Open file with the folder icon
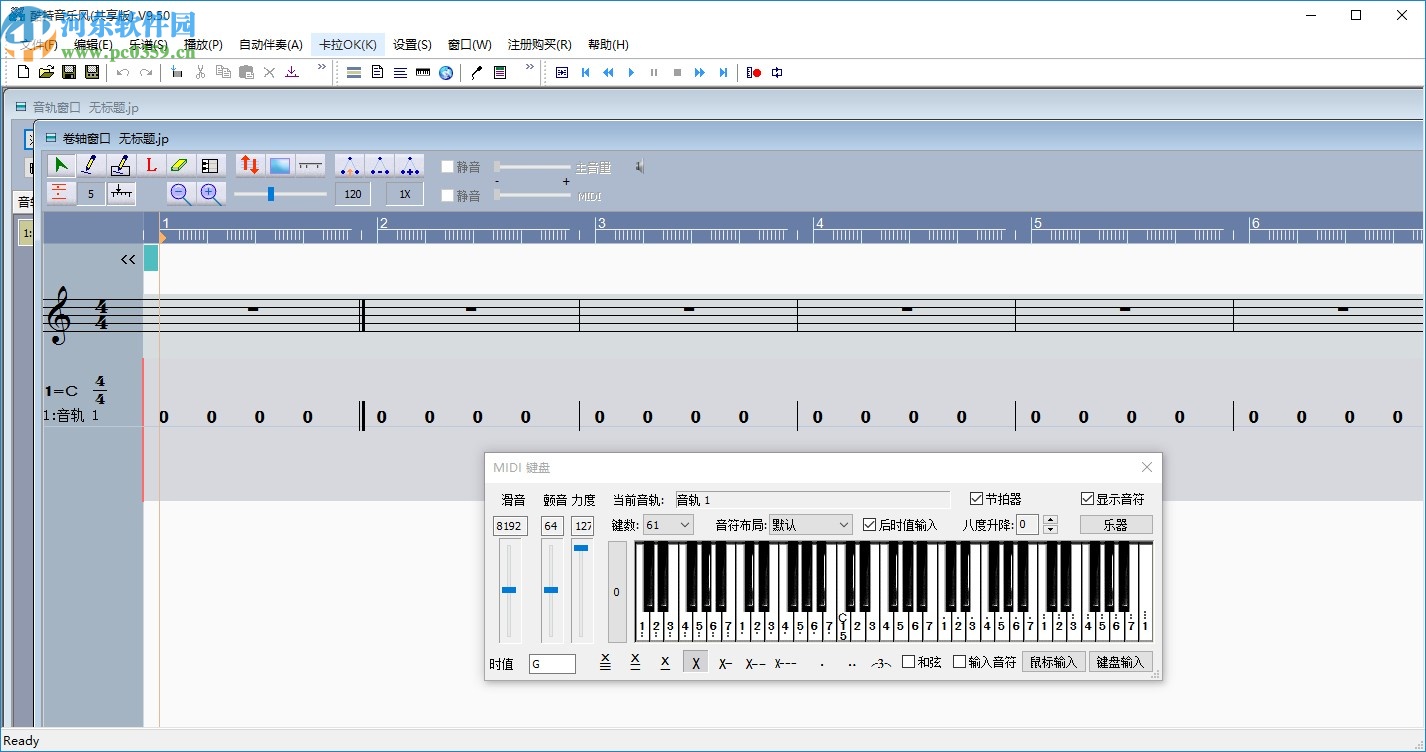This screenshot has width=1426, height=752. 46,73
